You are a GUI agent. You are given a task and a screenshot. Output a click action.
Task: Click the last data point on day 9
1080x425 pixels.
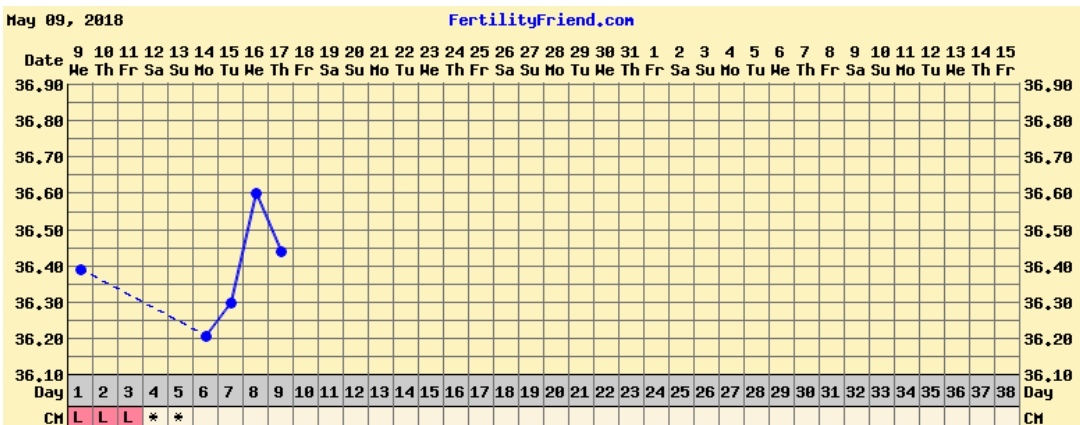coord(281,252)
